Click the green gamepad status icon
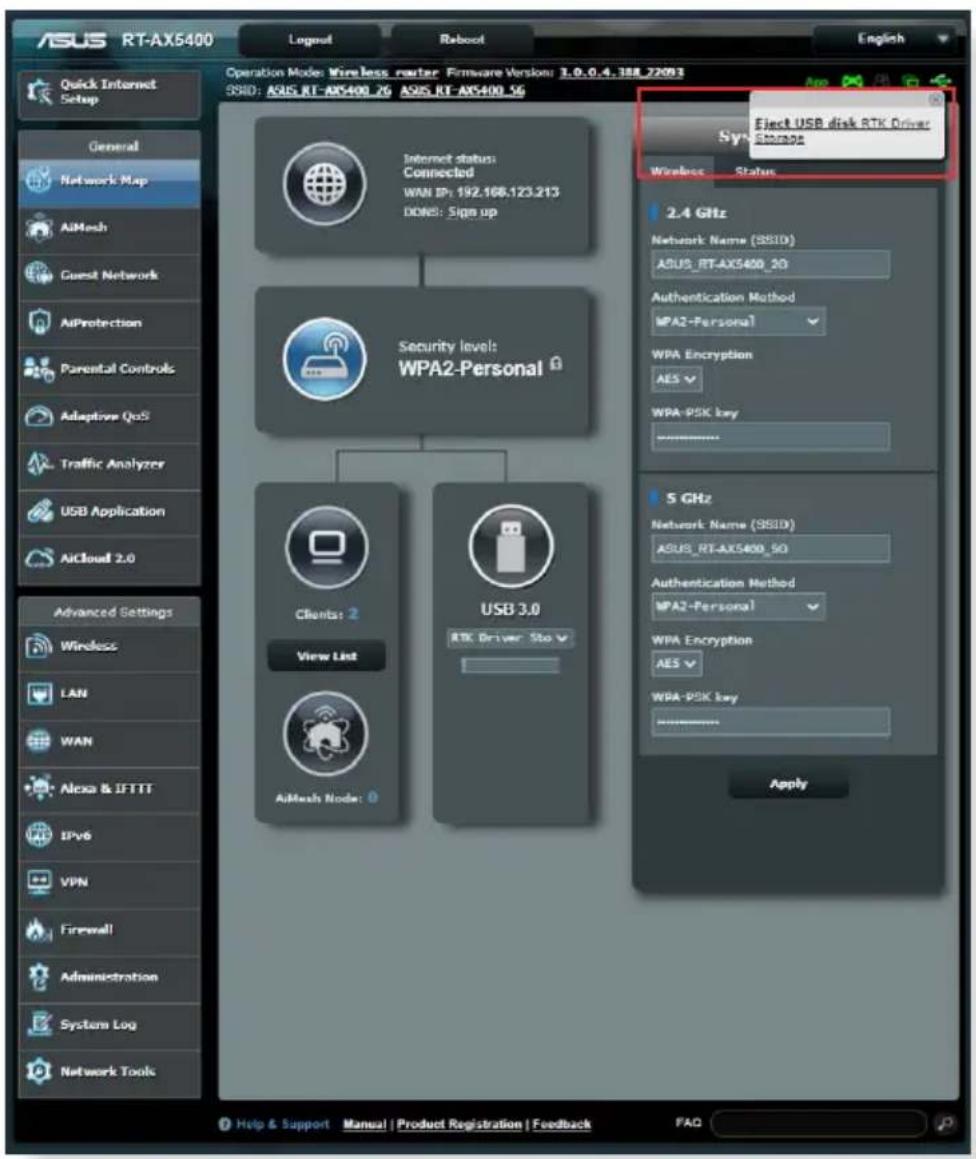 (853, 81)
